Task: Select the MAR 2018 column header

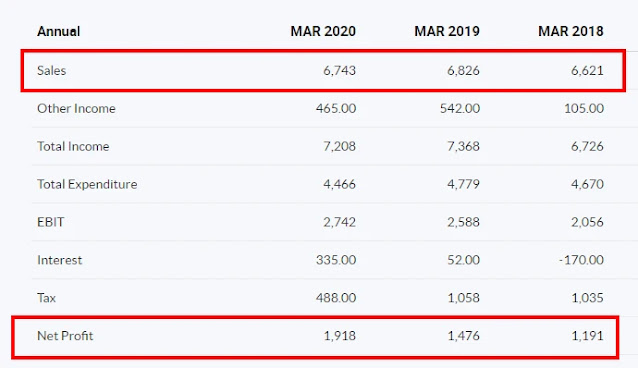Action: (x=570, y=31)
